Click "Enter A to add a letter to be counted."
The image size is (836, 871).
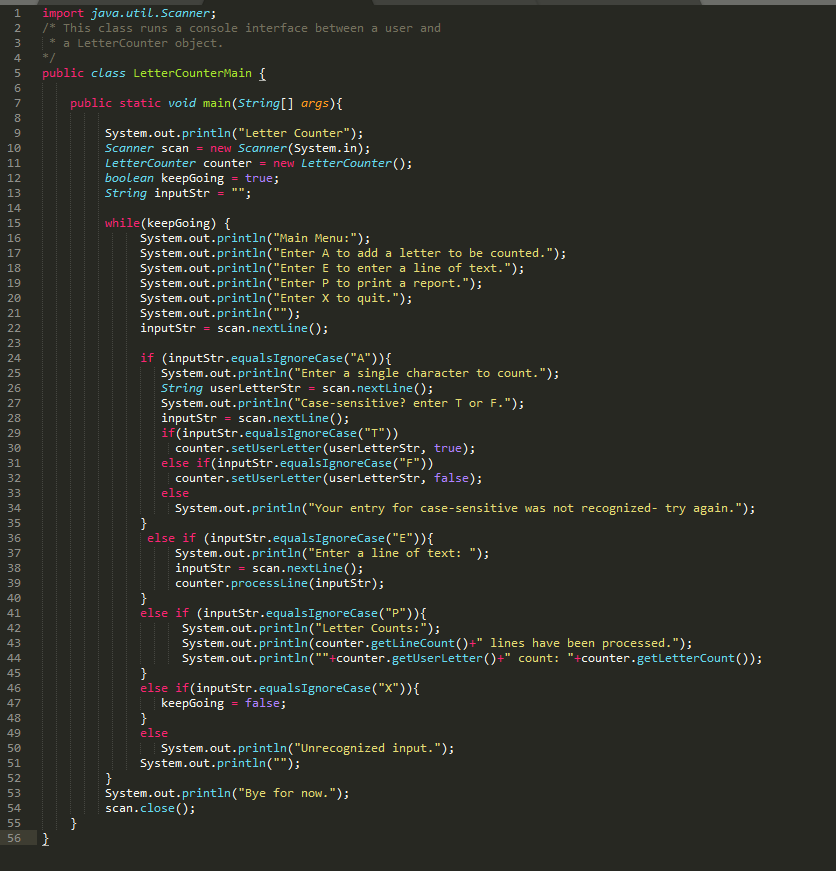tap(412, 253)
